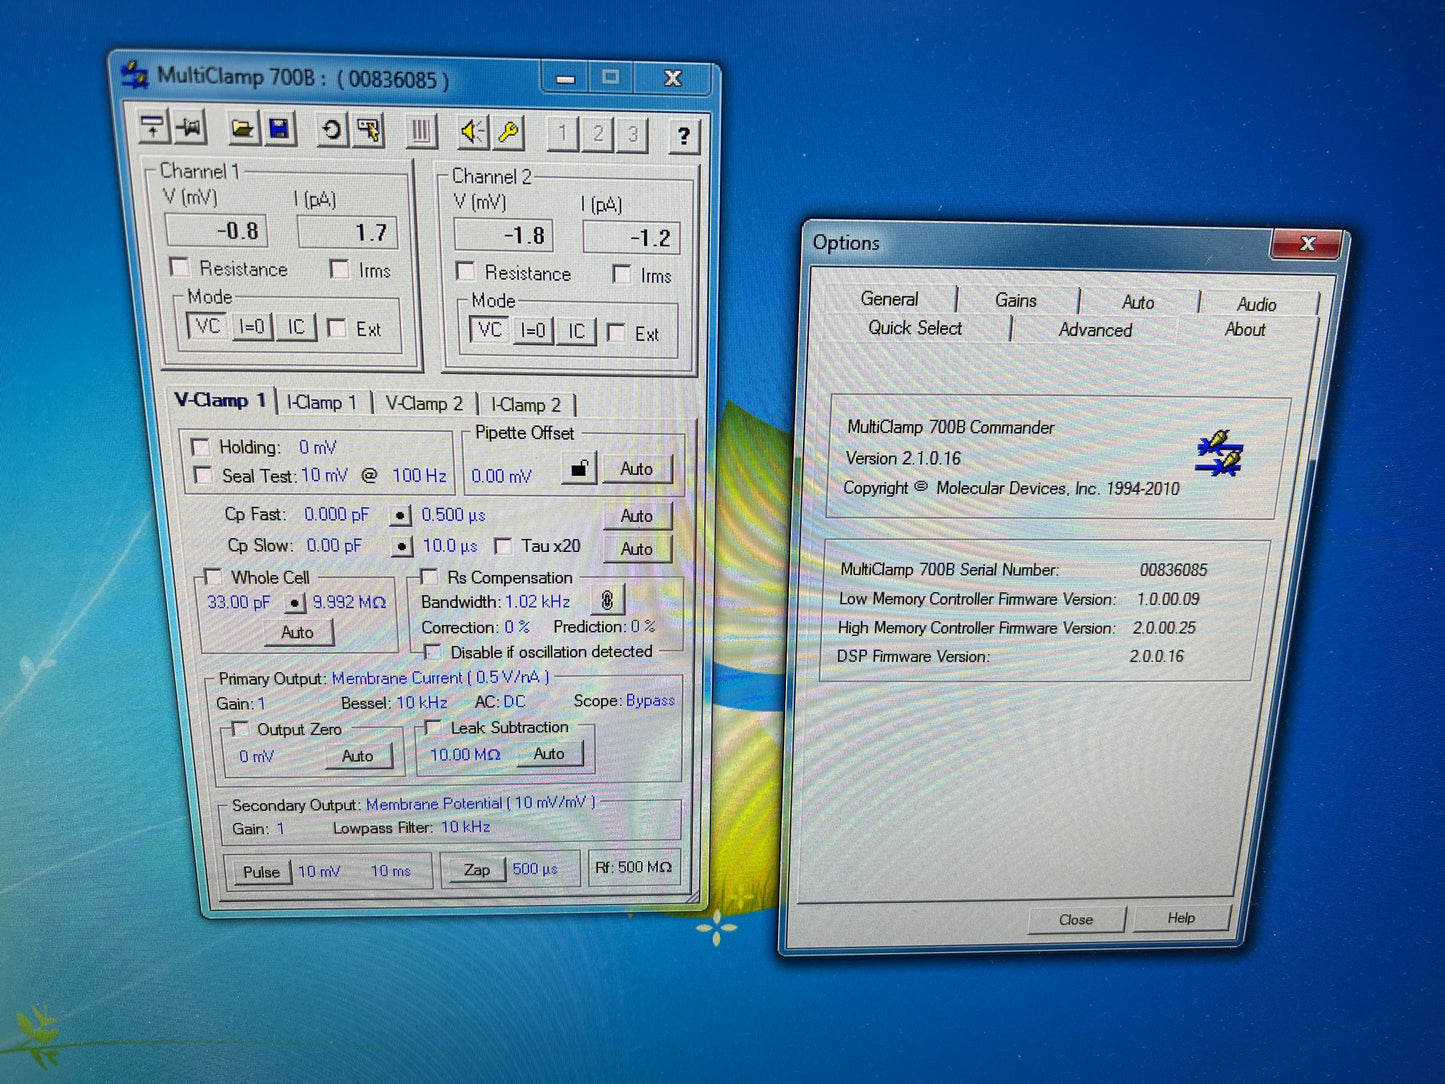Click the pushpin always-on-top icon
Viewport: 1445px width, 1084px height.
[x=190, y=128]
